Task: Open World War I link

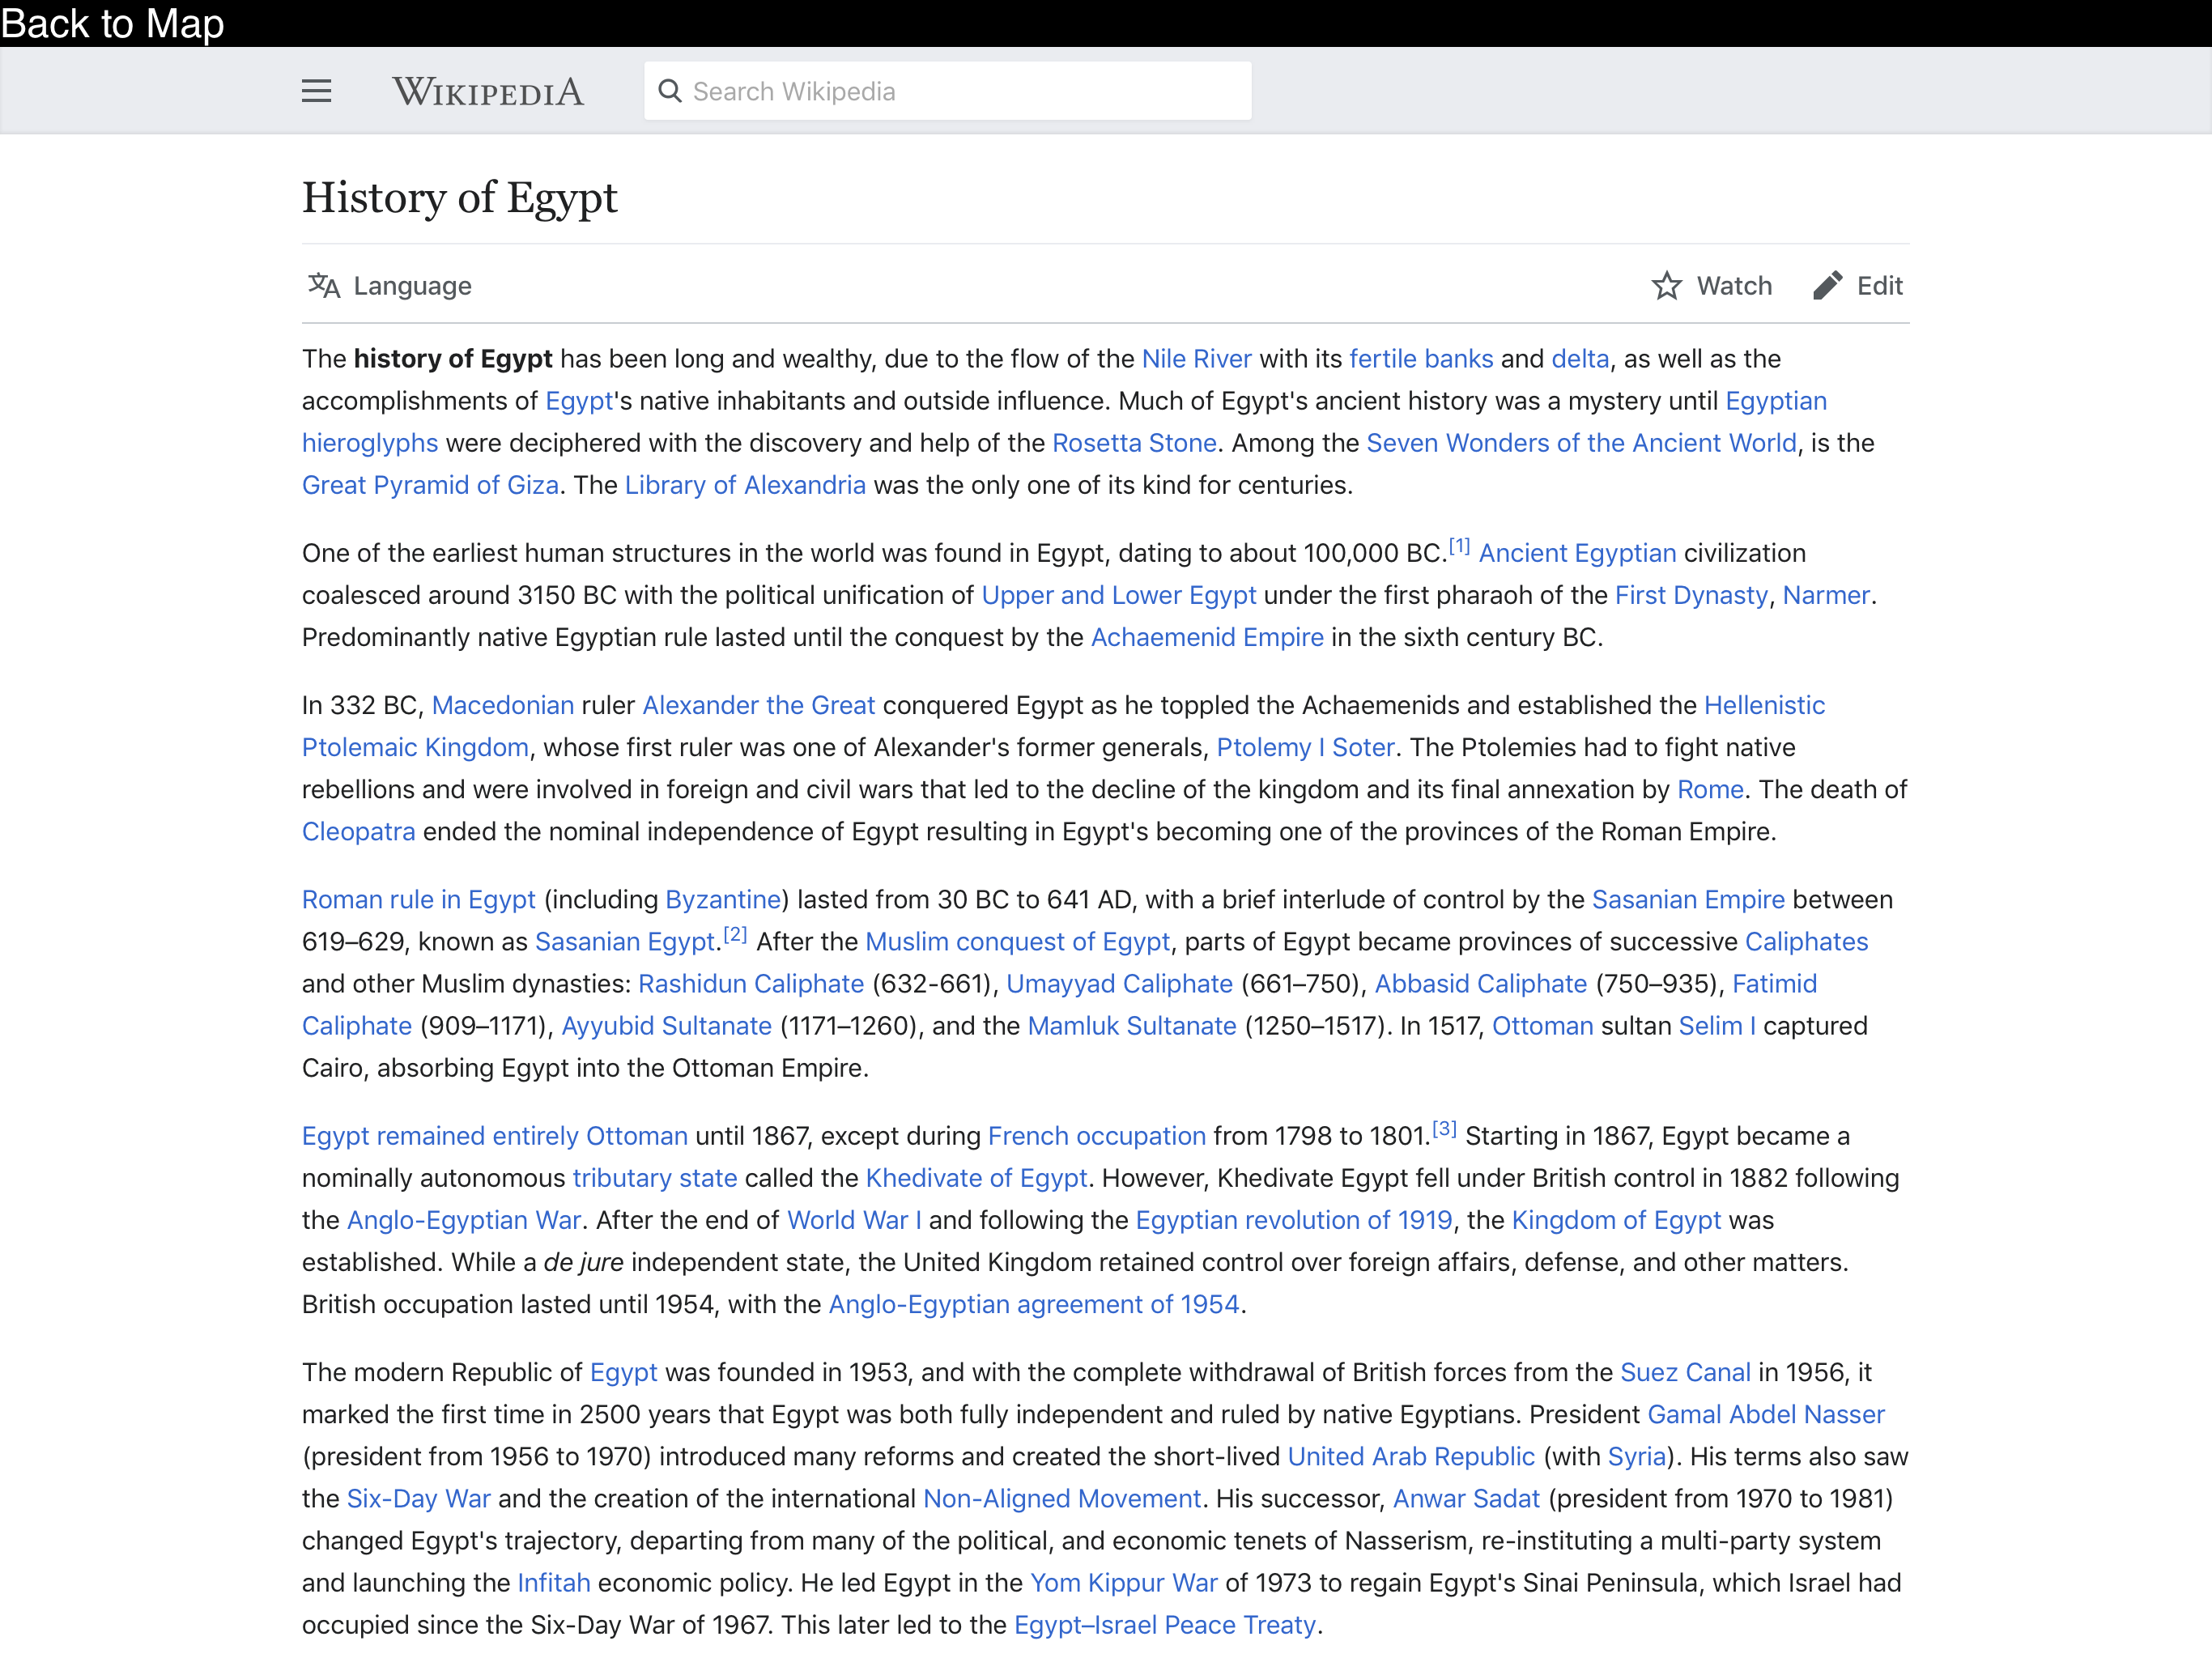Action: pyautogui.click(x=854, y=1219)
